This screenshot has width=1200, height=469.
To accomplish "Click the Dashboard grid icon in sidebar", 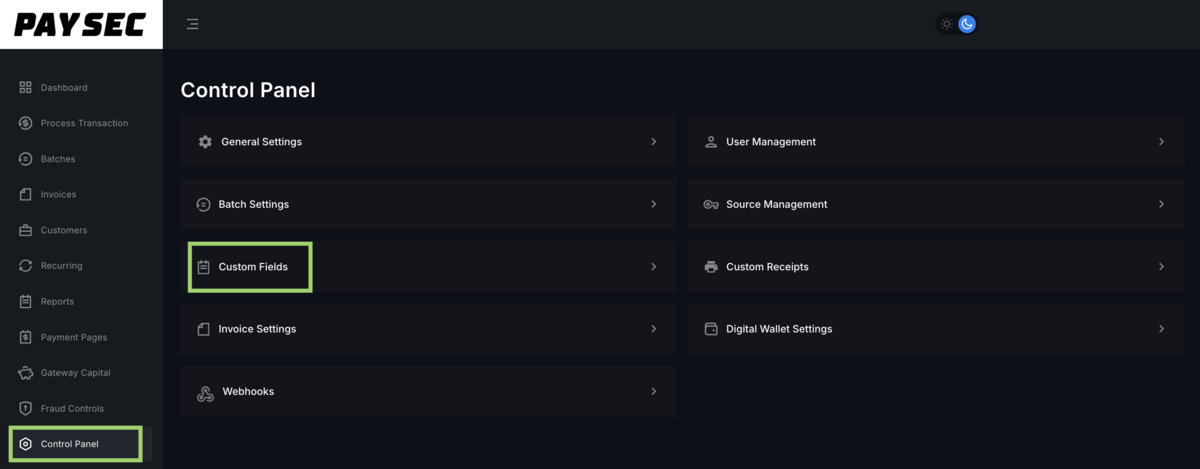I will coord(26,88).
